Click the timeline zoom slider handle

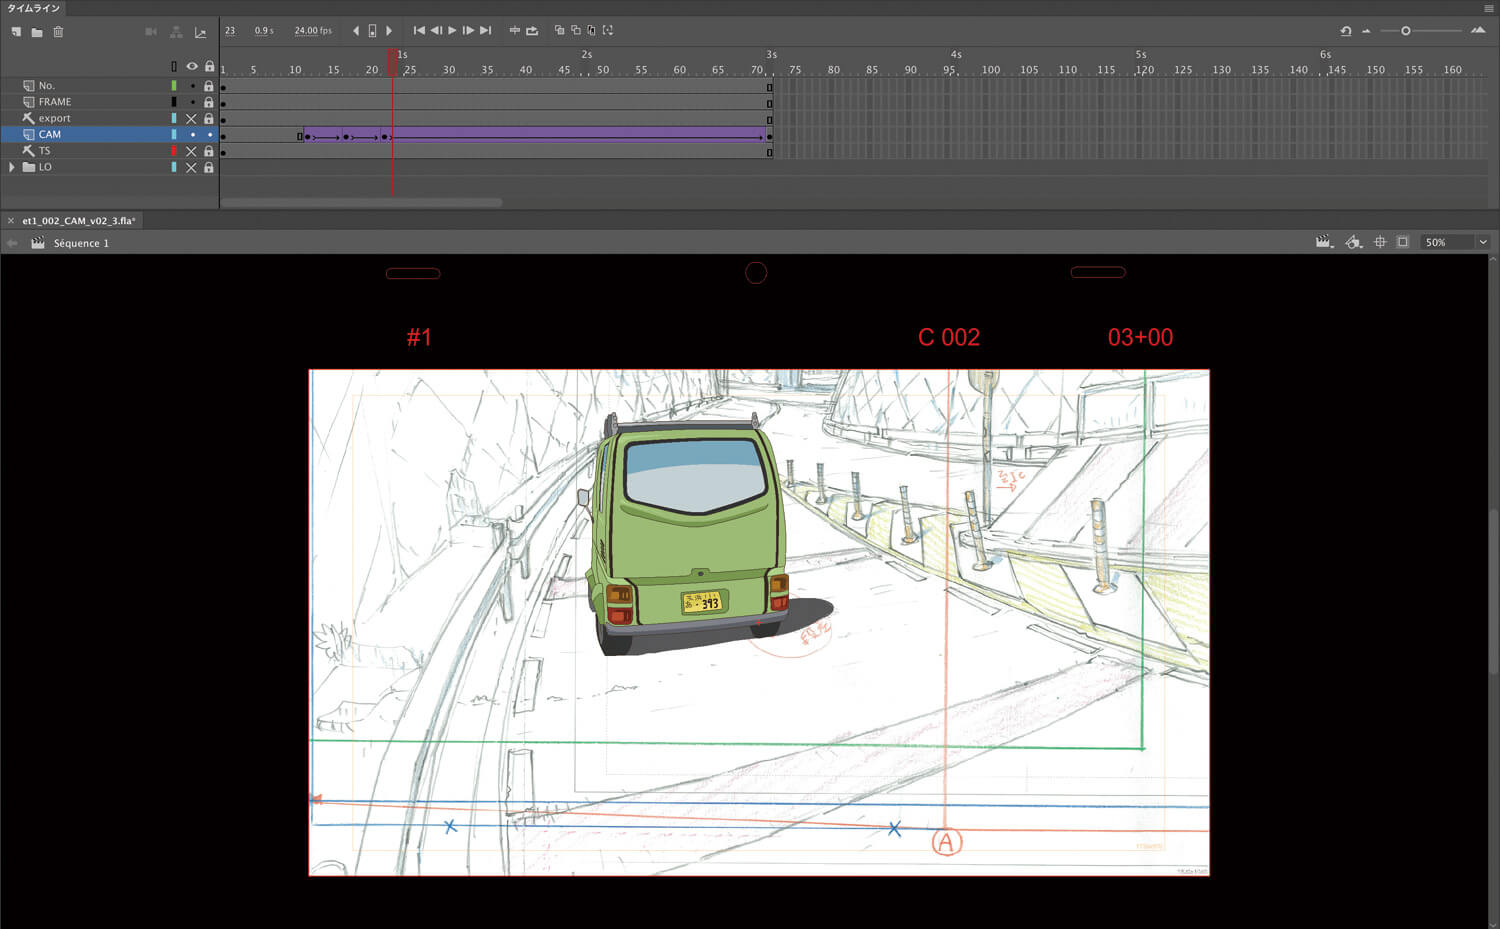click(1405, 31)
